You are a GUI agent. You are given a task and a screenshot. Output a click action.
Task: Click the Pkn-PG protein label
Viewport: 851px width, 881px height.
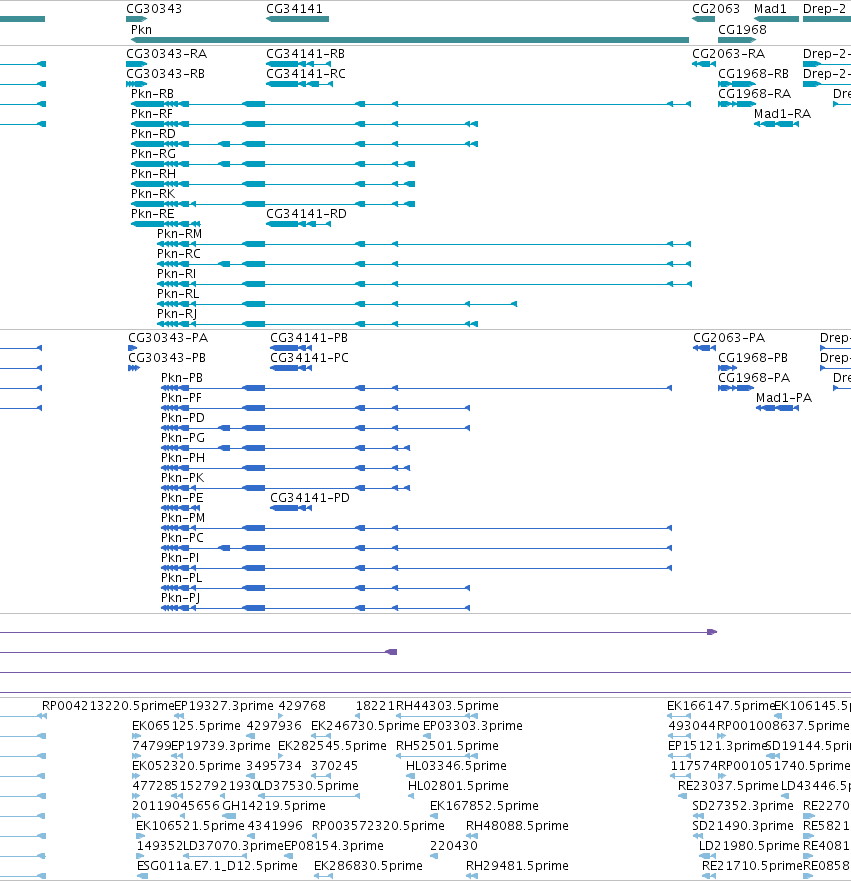[183, 438]
